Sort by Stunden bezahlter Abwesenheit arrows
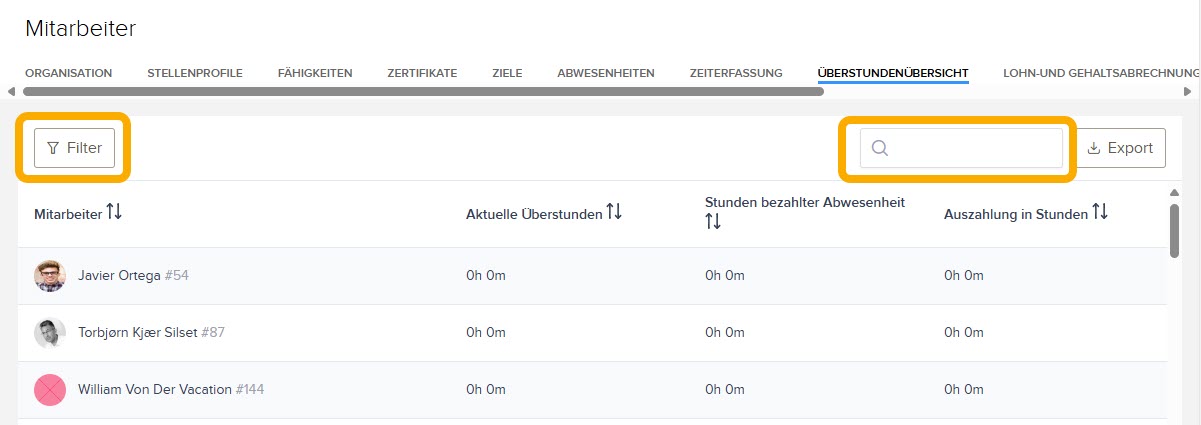This screenshot has height=425, width=1201. pos(713,222)
